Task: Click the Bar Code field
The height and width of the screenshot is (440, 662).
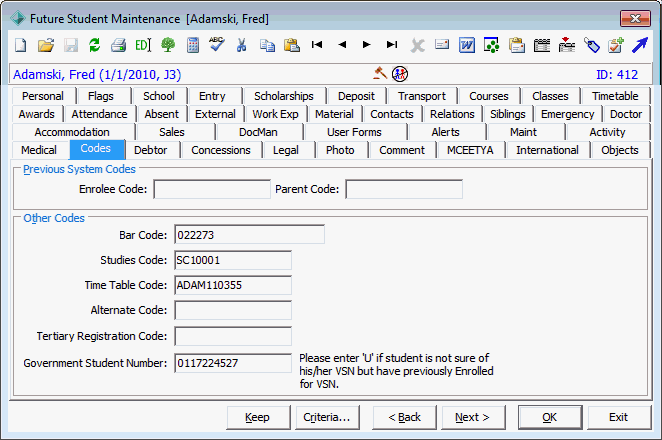Action: [250, 235]
